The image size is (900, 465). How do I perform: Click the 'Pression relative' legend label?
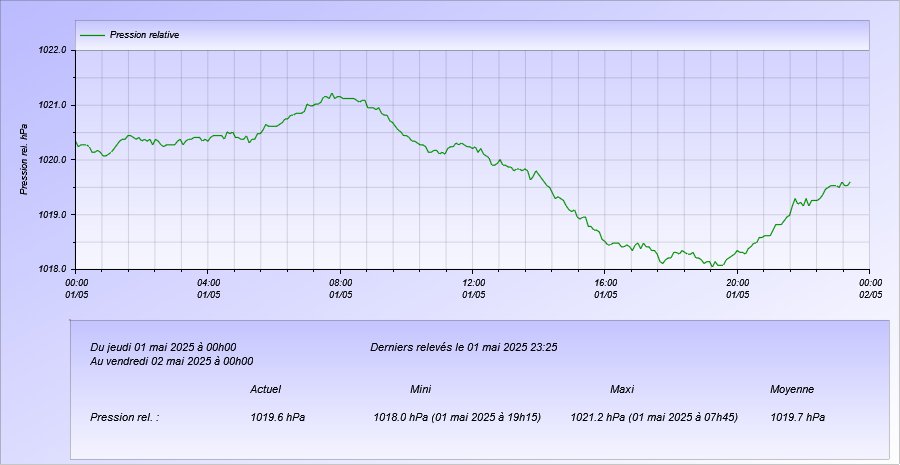(x=145, y=35)
